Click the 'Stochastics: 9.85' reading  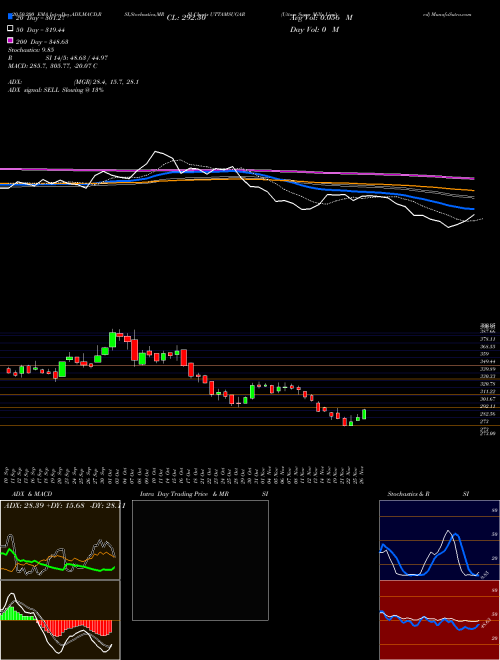(31, 50)
